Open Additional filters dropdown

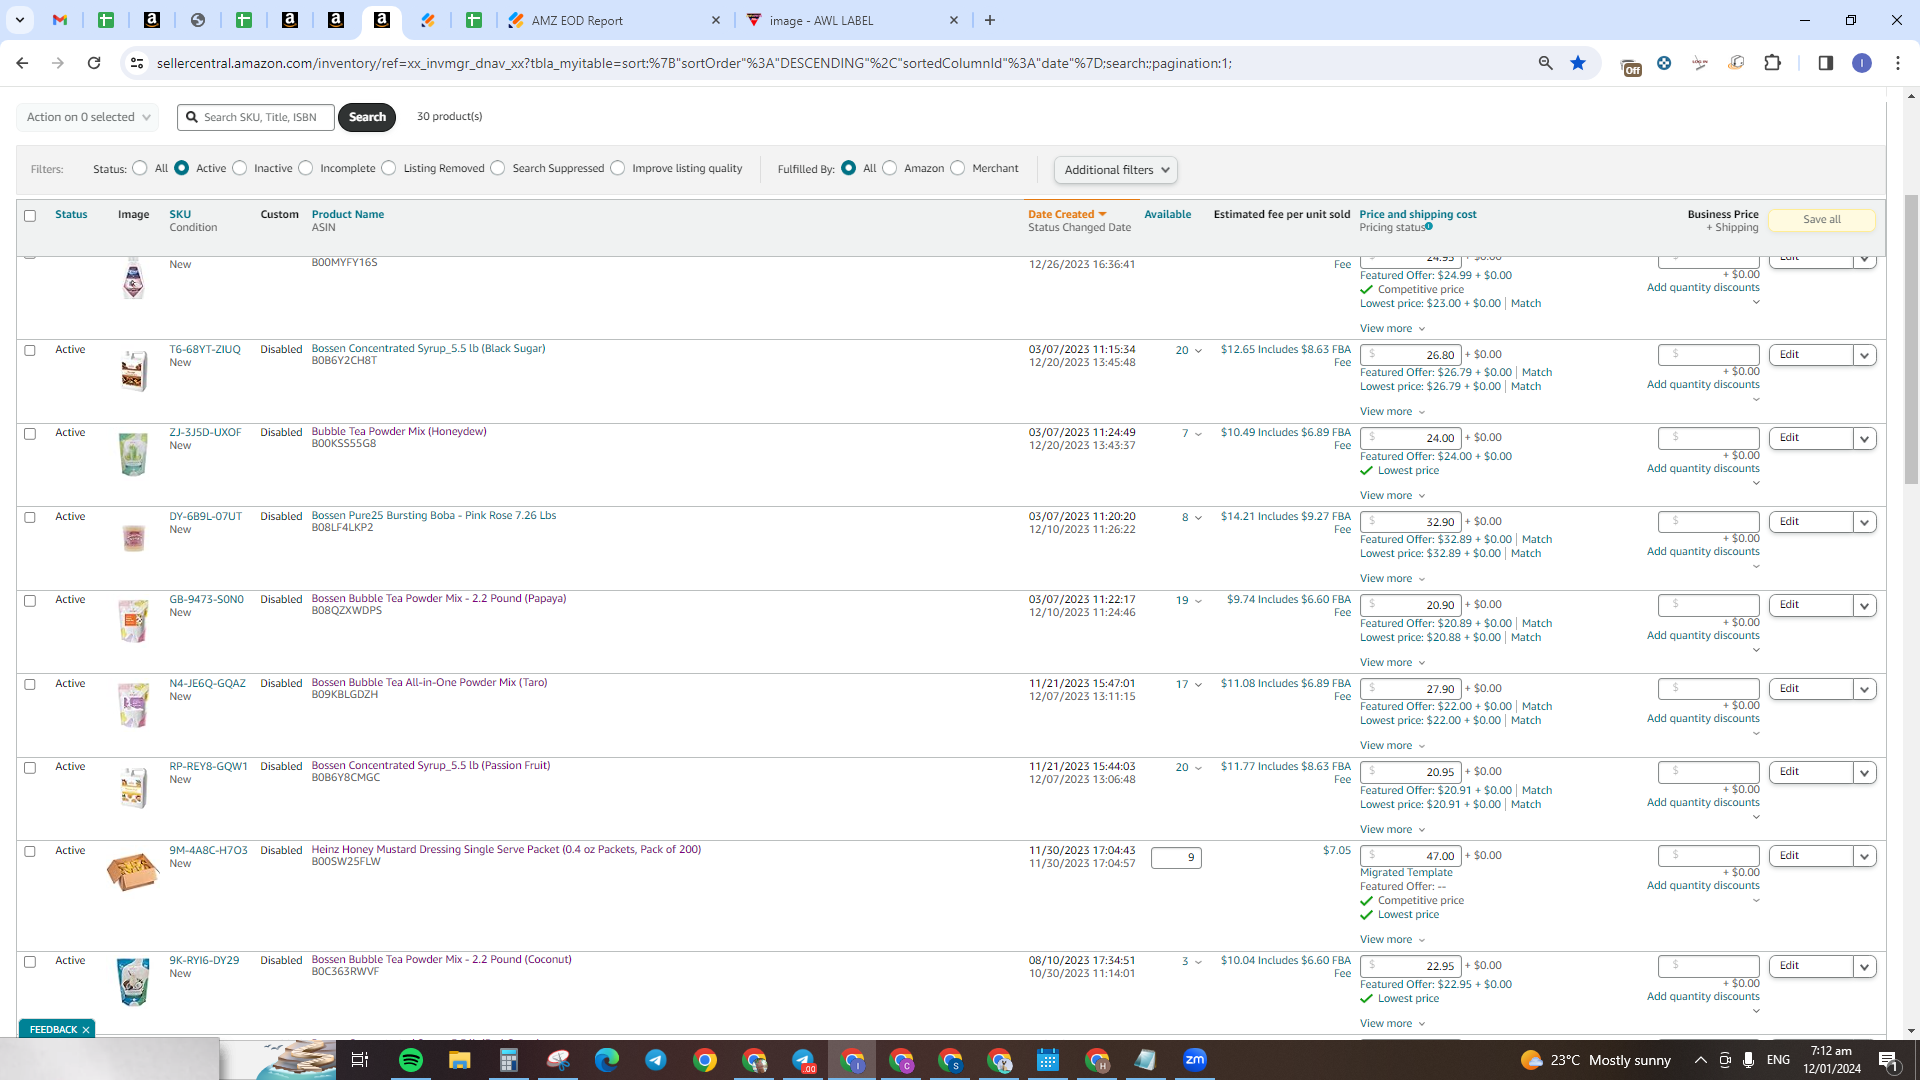click(1116, 170)
